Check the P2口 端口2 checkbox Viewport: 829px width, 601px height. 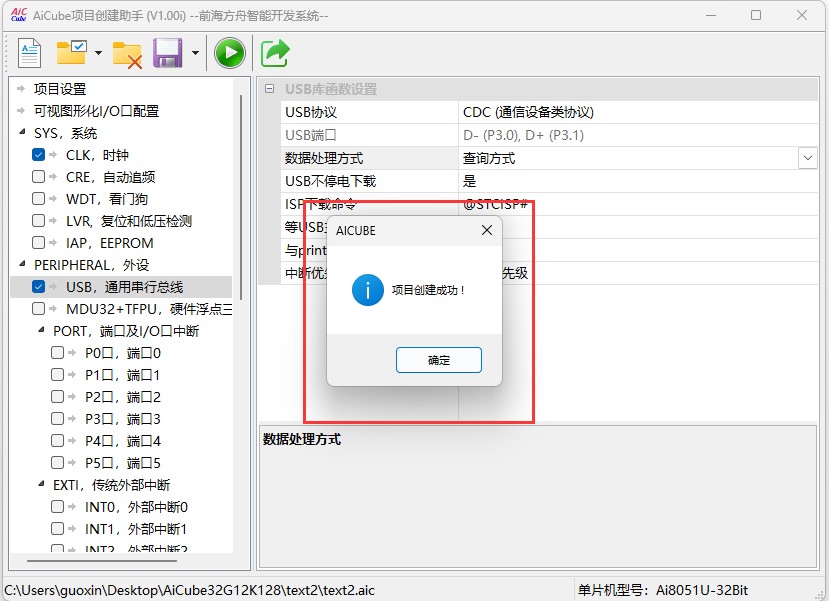tap(58, 396)
